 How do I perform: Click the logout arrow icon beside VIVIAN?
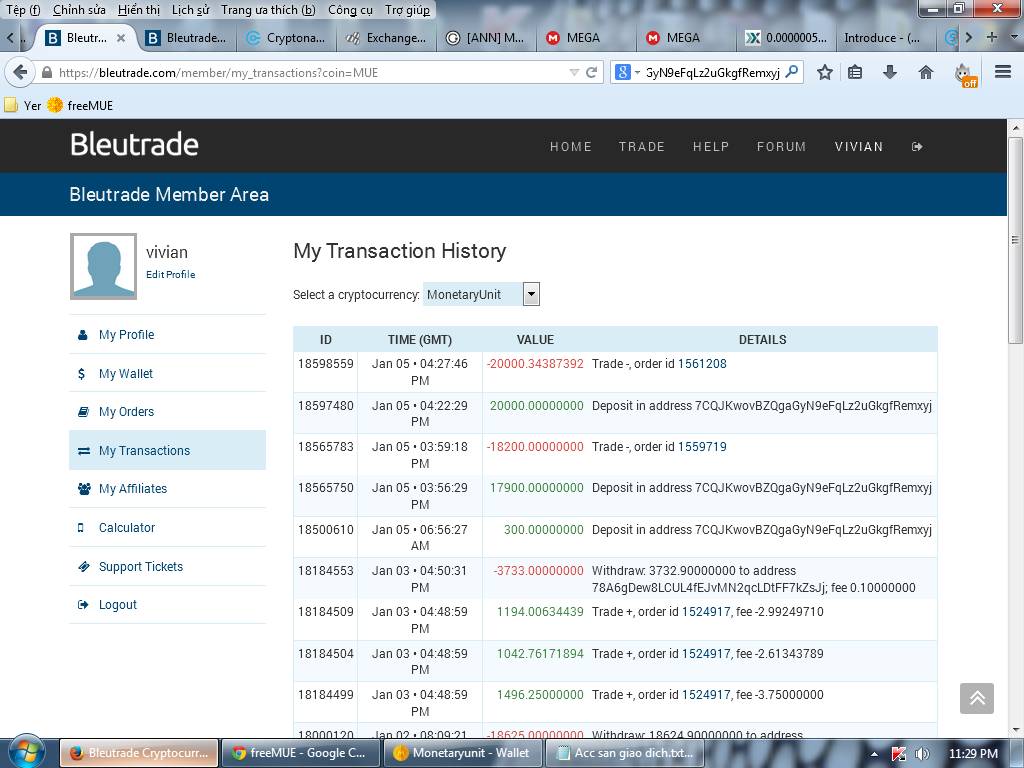tap(917, 147)
